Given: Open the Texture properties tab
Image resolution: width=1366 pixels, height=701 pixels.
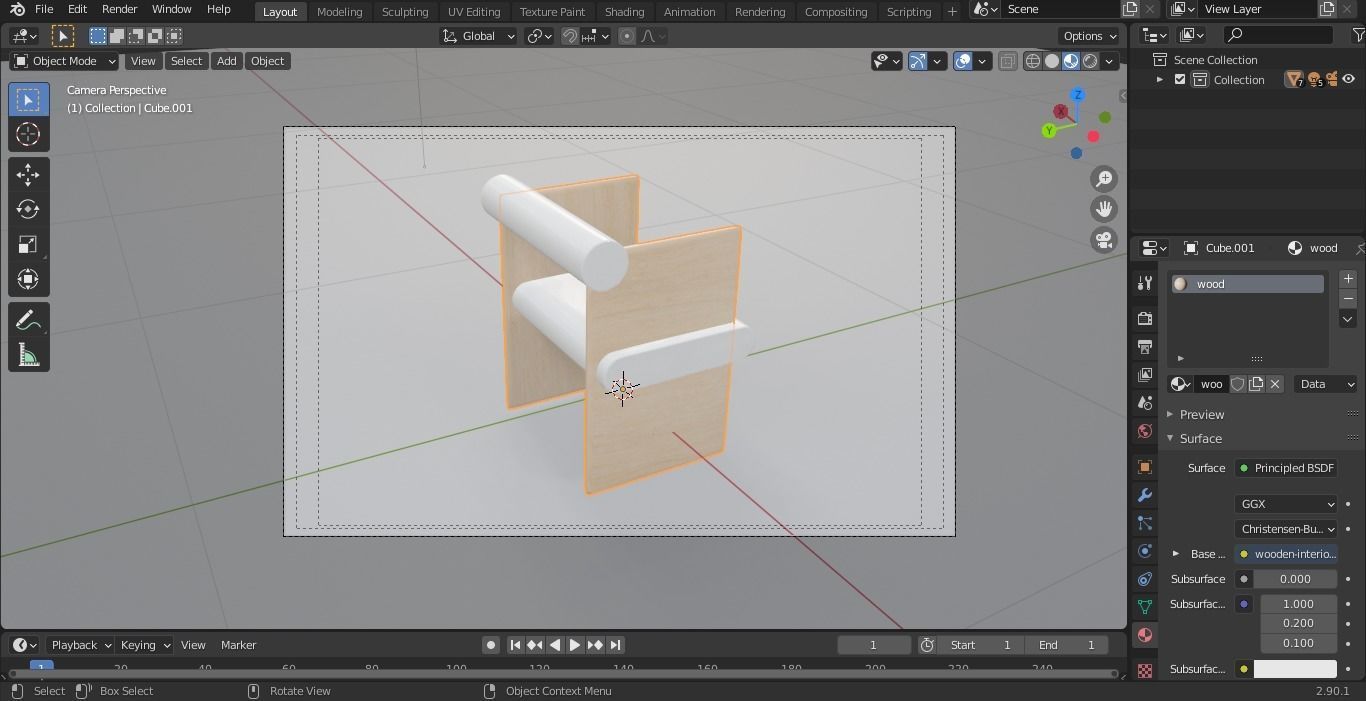Looking at the screenshot, I should [1145, 670].
